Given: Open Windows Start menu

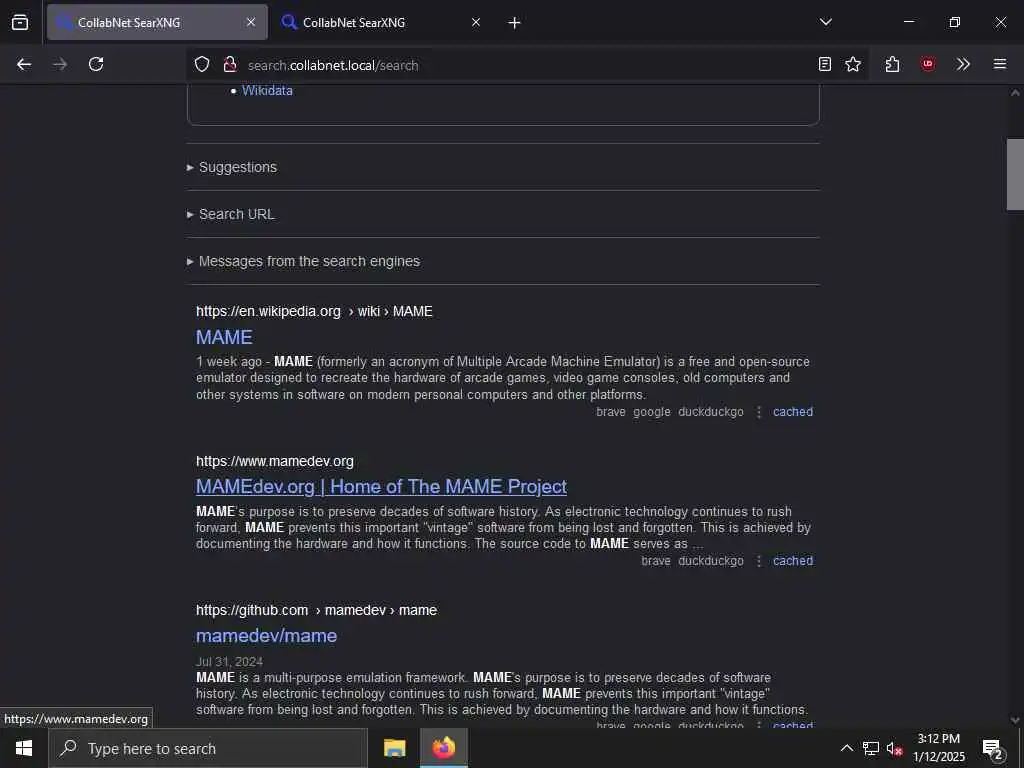Looking at the screenshot, I should click(24, 748).
